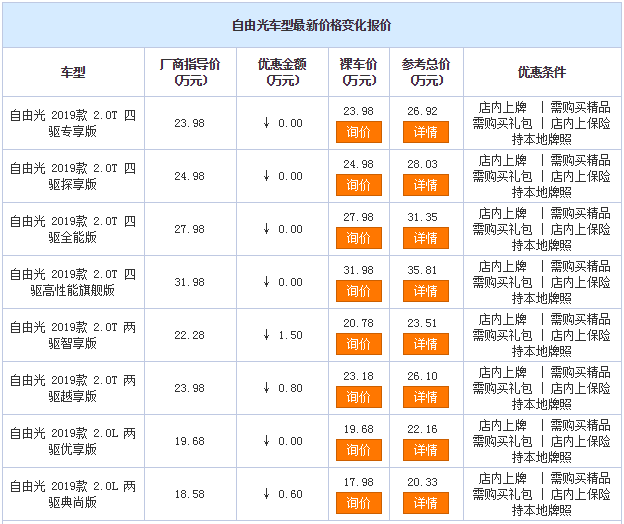Click guide price 22.28 for 两驱智享版

coord(189,335)
